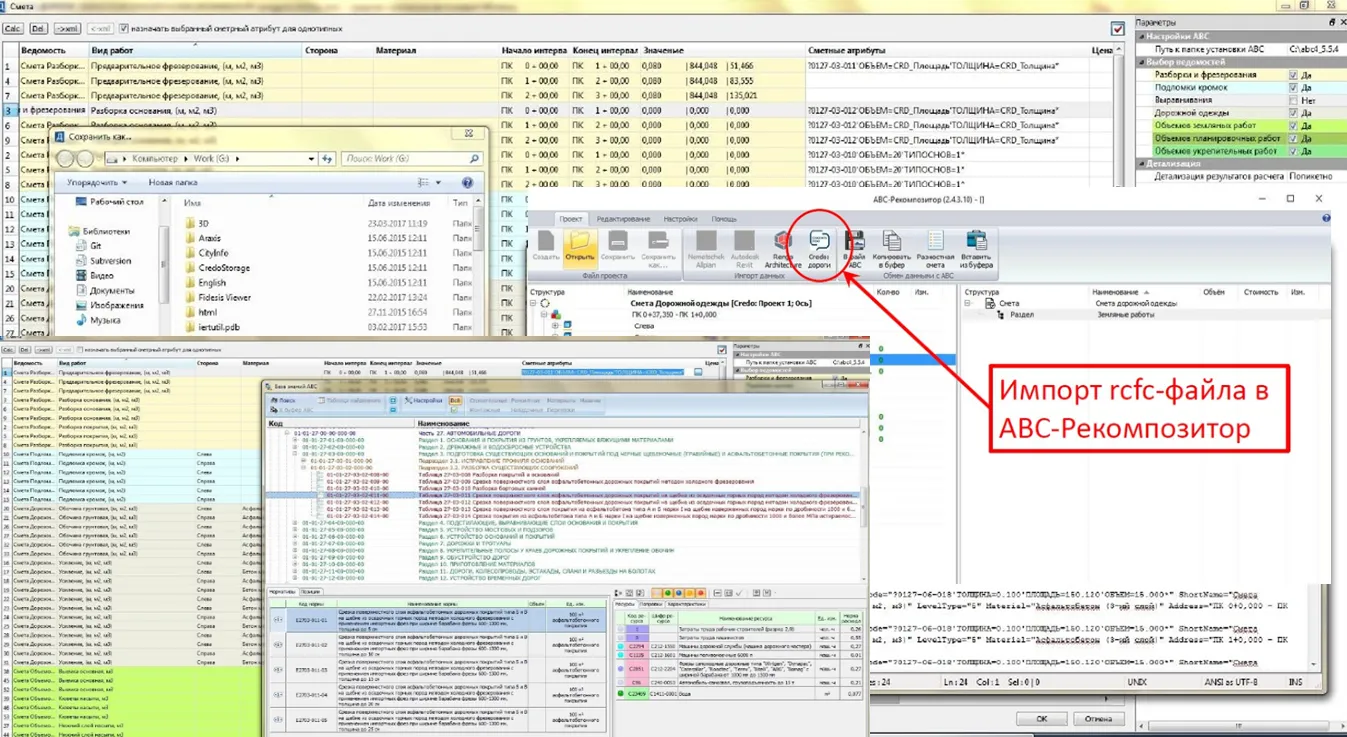Screen dimensions: 1347x737
Task: Click the search field Поиск: Work (G:)
Action: point(411,158)
